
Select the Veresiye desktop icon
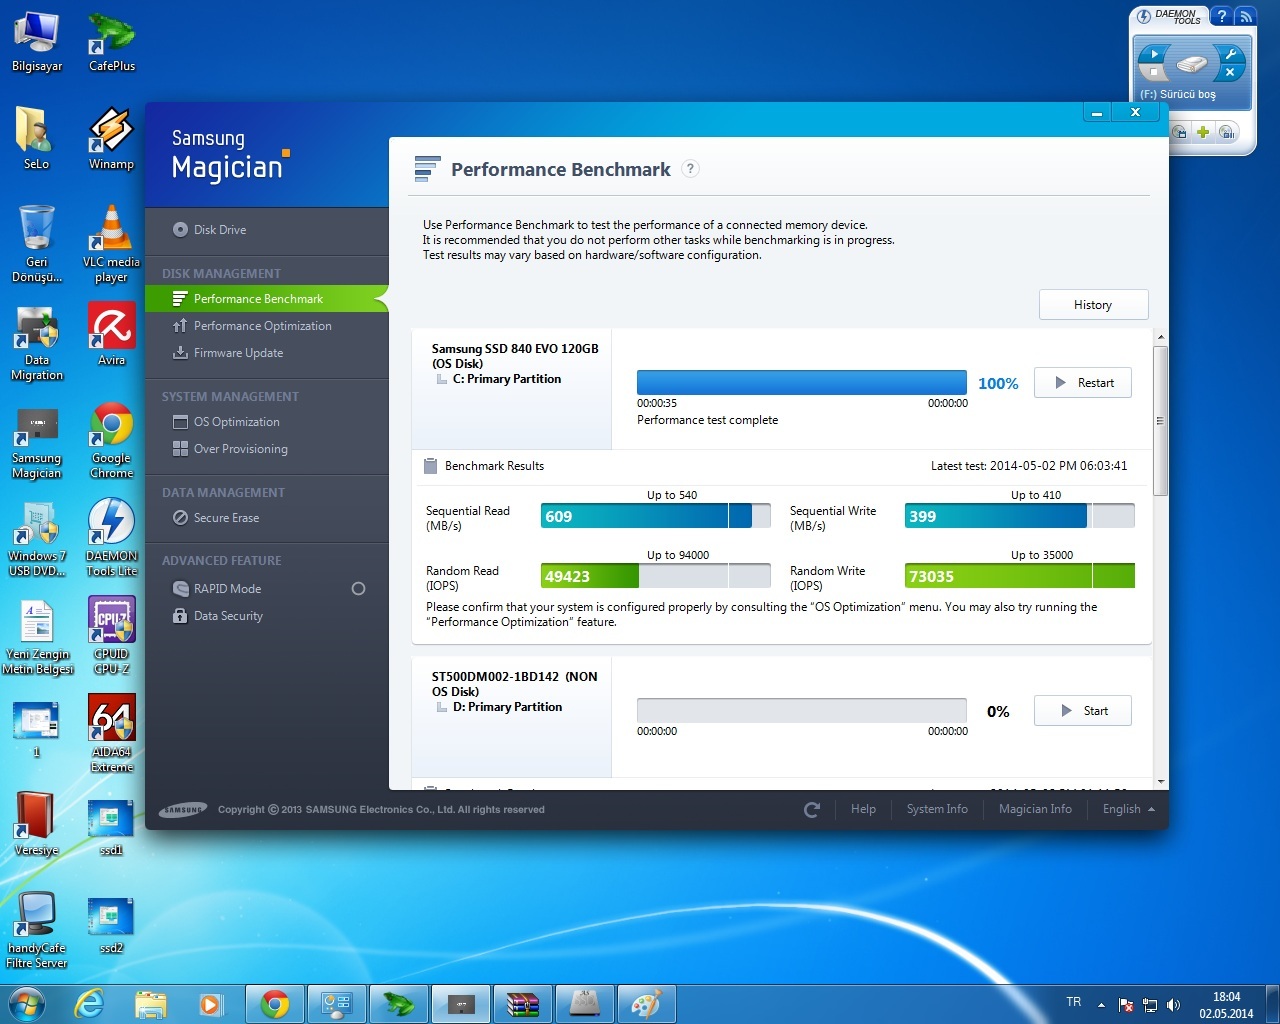pyautogui.click(x=36, y=824)
